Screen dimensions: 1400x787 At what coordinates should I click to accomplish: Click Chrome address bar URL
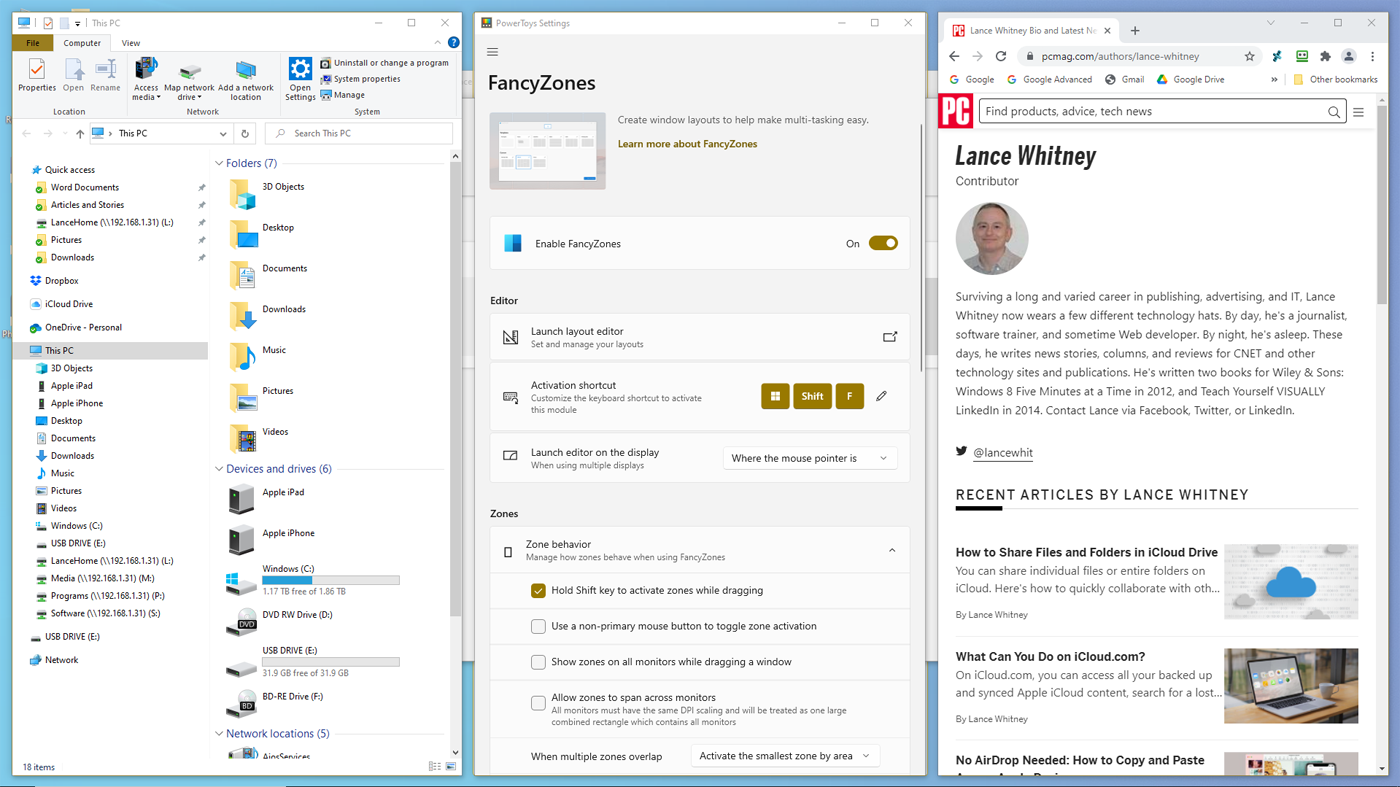[1120, 57]
